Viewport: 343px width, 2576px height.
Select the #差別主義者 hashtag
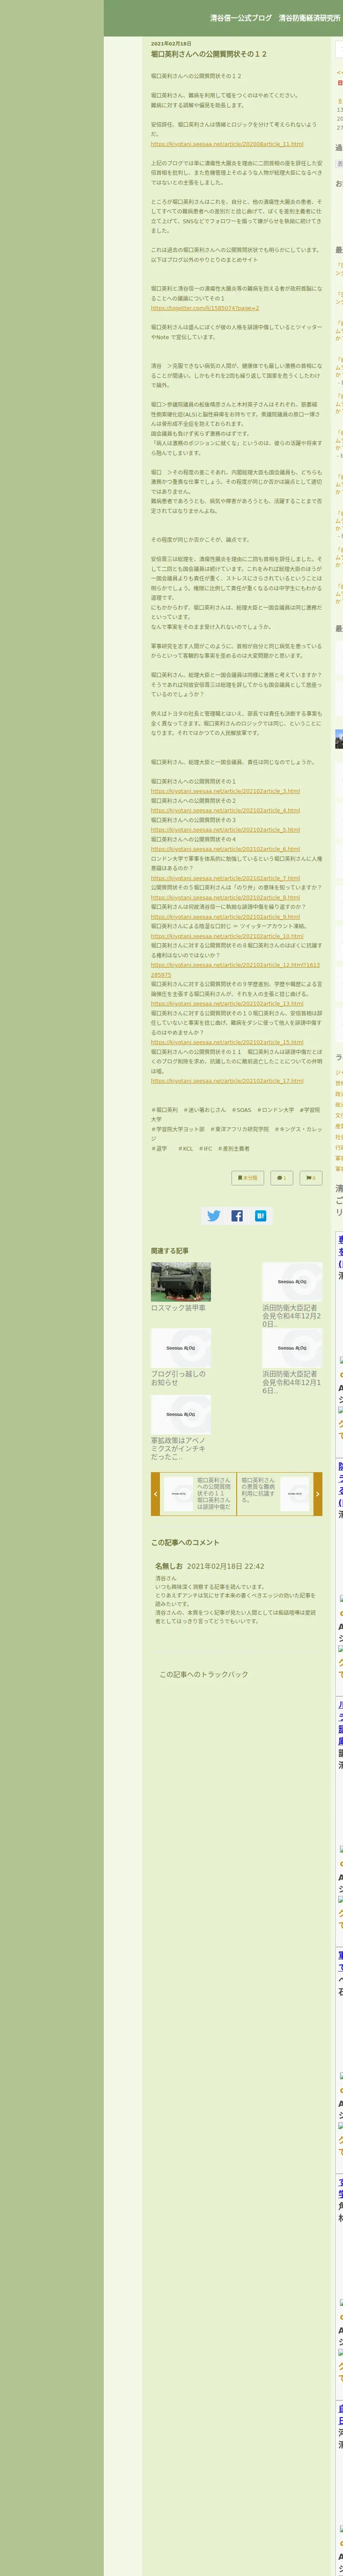click(x=234, y=1148)
